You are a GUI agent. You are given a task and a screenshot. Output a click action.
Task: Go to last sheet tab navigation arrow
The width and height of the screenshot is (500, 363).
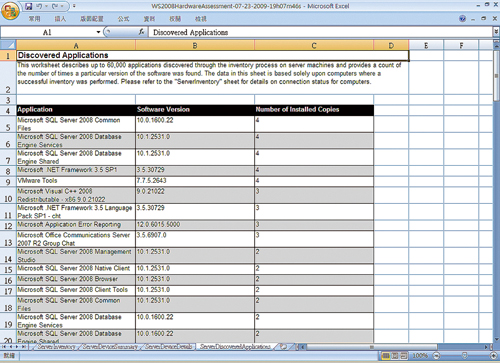[24, 347]
